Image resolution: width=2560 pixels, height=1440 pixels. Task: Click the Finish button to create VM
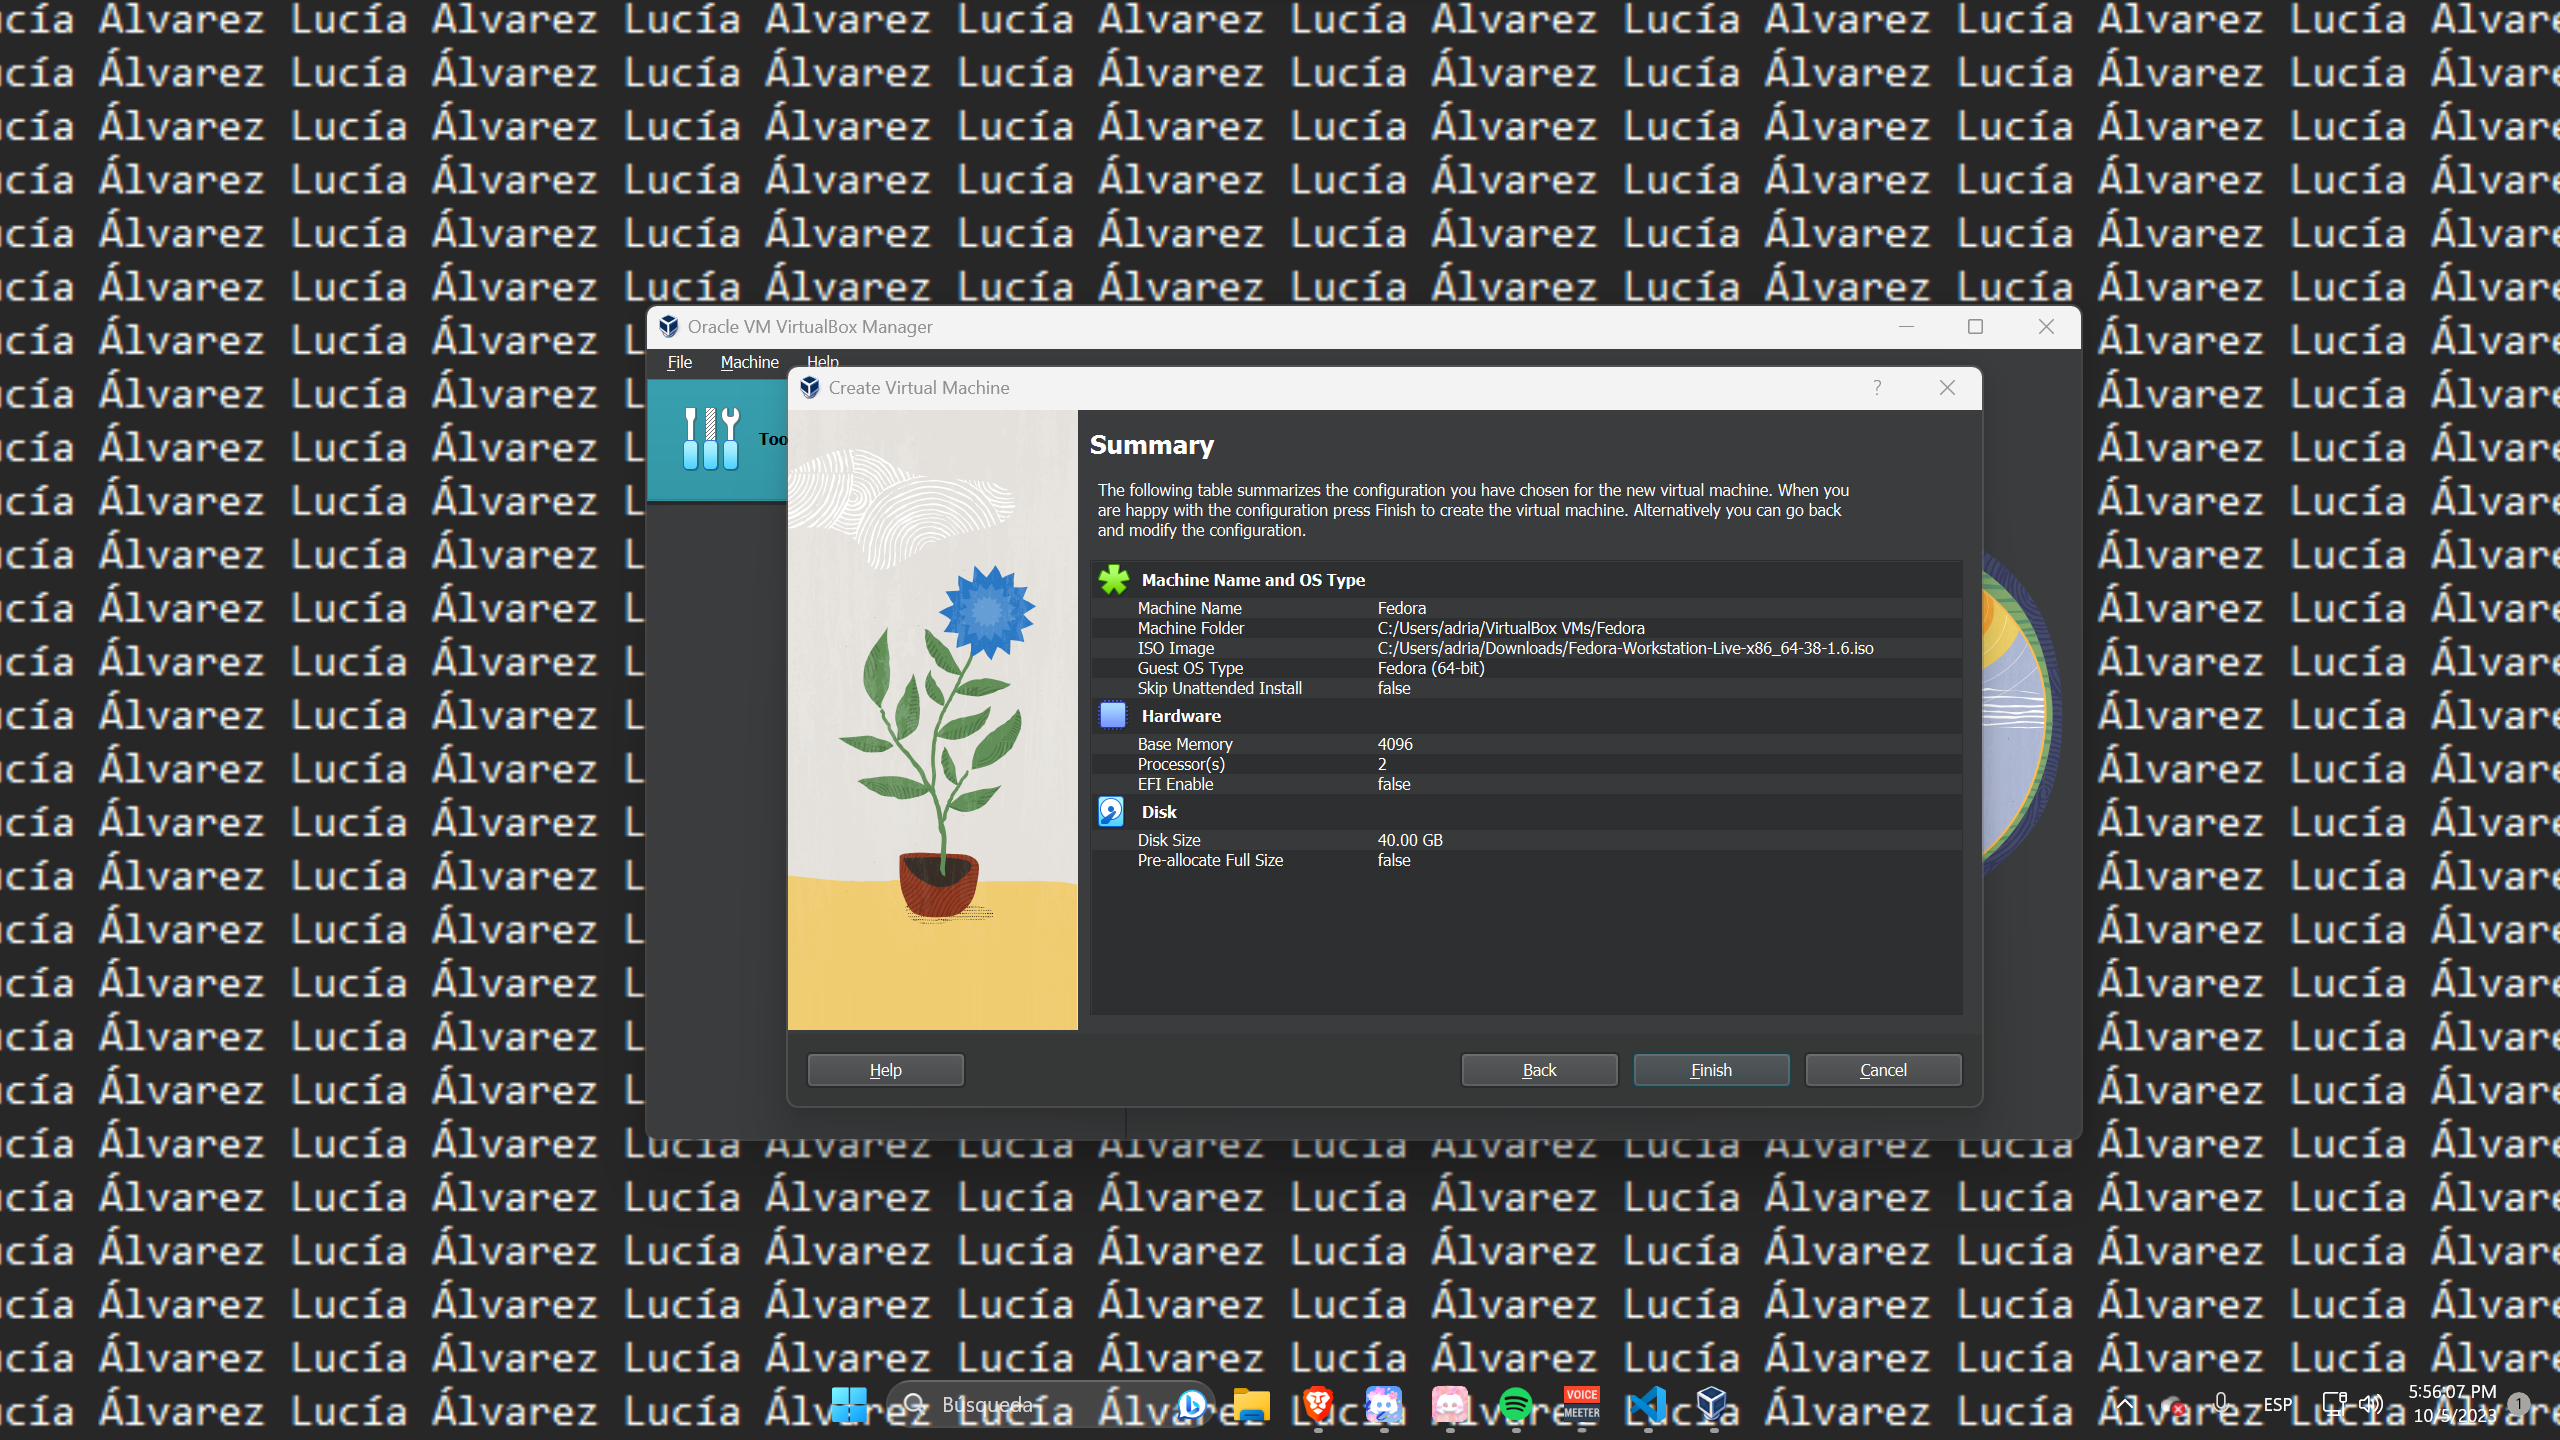(x=1711, y=1070)
